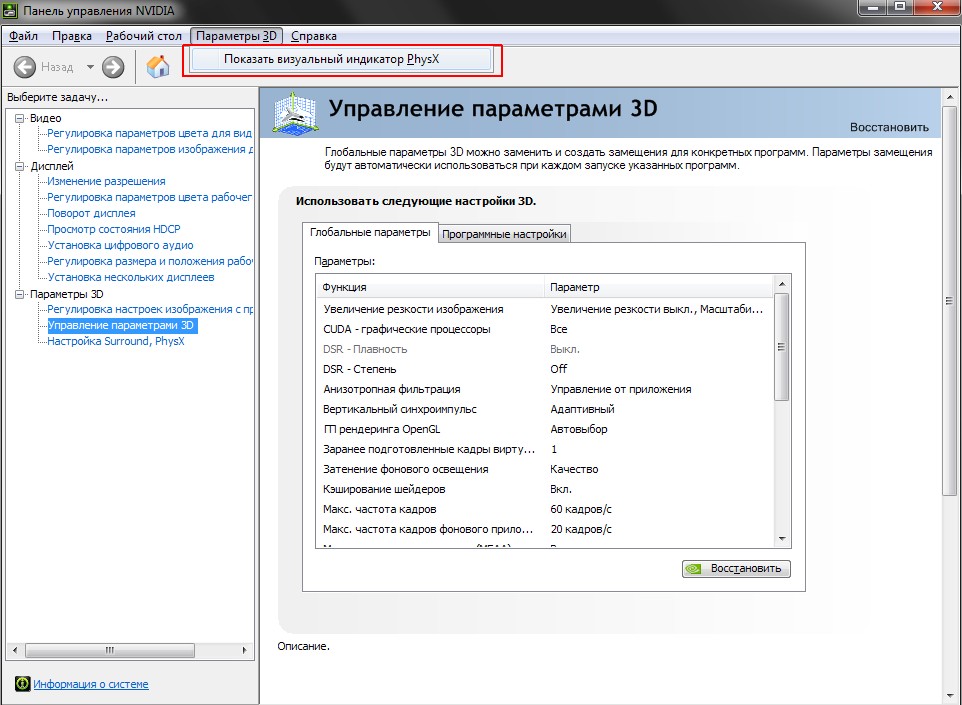Click Восстановить link in the header
Screen dimensions: 962x705
[x=889, y=127]
